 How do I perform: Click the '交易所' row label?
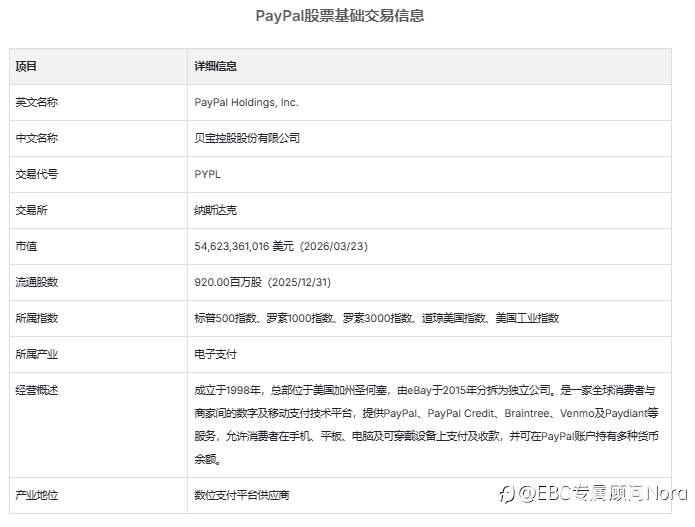(31, 210)
